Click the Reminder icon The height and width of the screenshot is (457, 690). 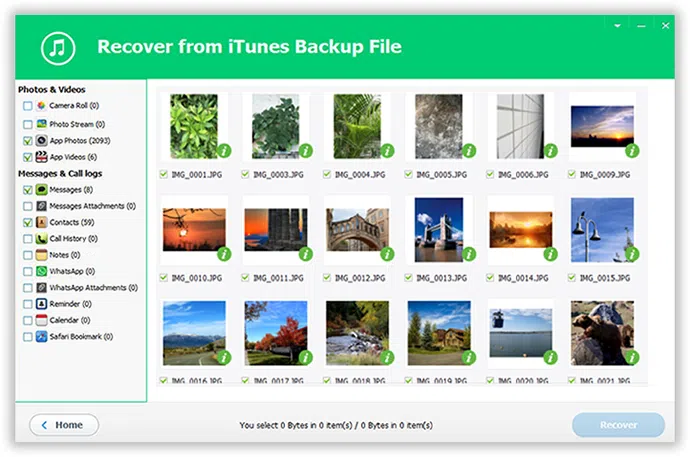(41, 303)
